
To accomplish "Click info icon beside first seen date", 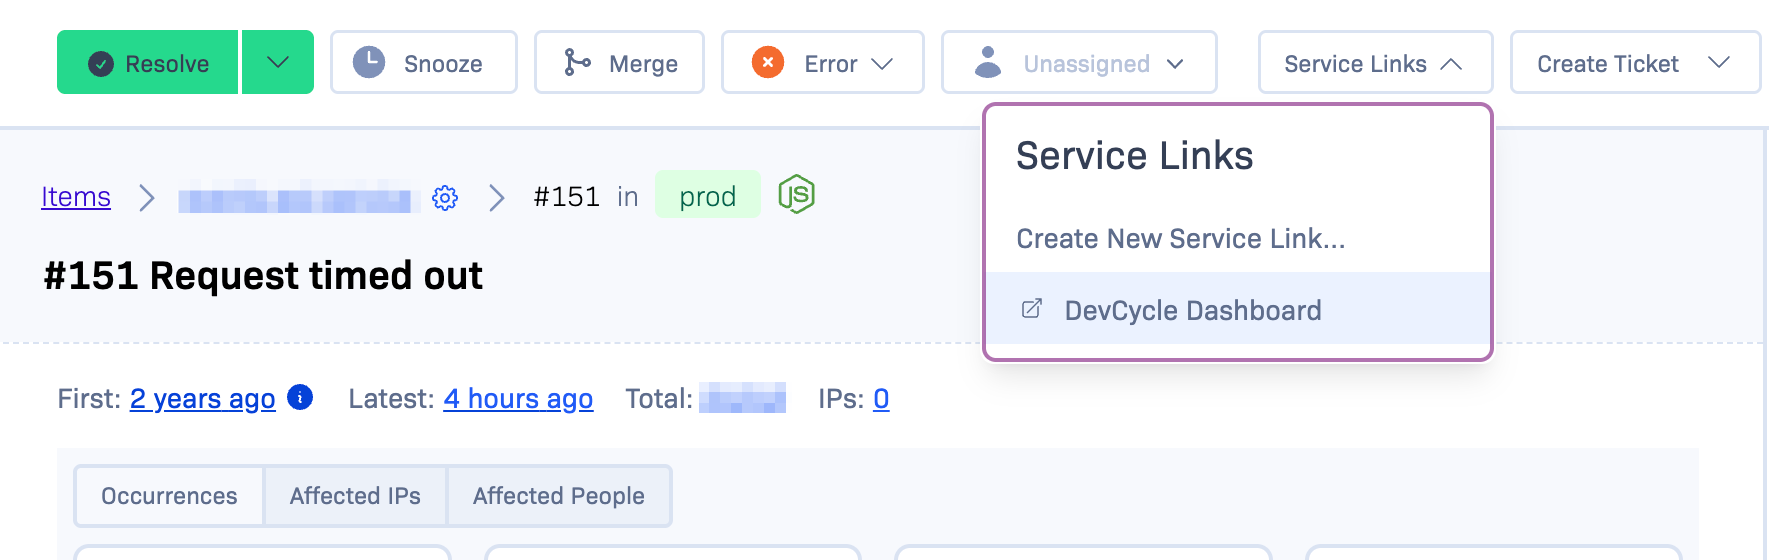I will tap(300, 397).
